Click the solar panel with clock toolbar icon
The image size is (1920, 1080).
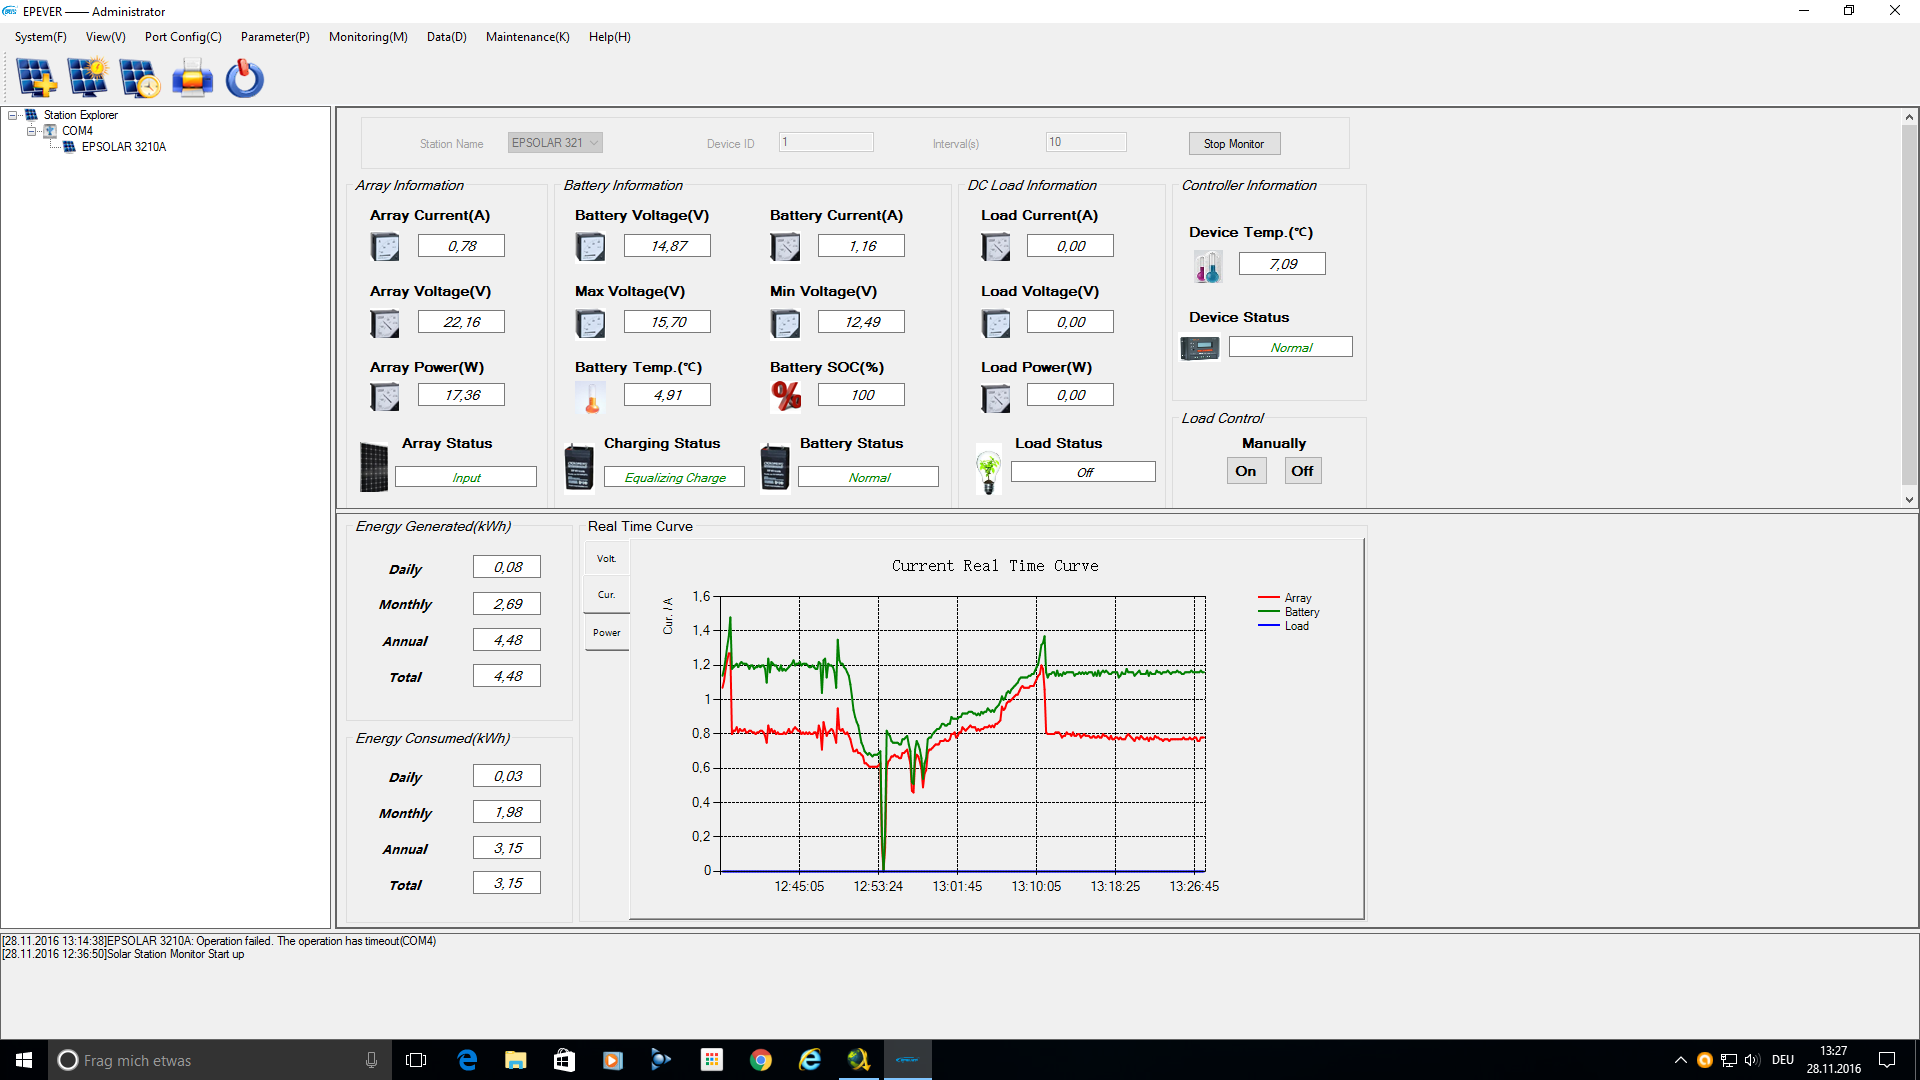pyautogui.click(x=140, y=78)
